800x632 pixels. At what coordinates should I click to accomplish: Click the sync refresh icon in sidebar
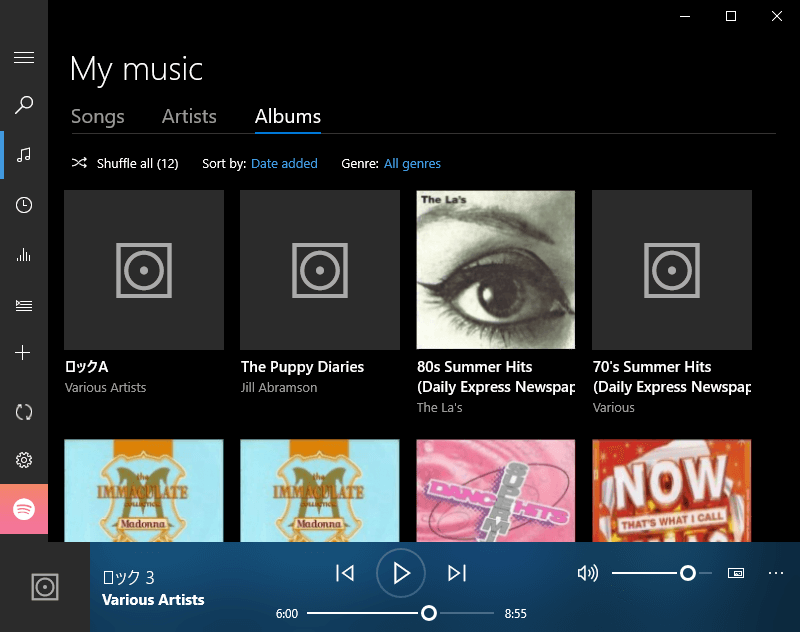(23, 412)
